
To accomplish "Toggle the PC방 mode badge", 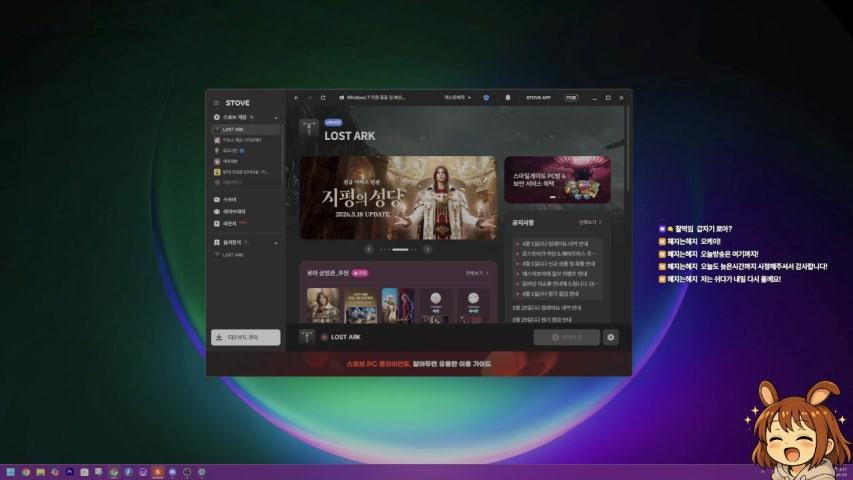I will (570, 98).
